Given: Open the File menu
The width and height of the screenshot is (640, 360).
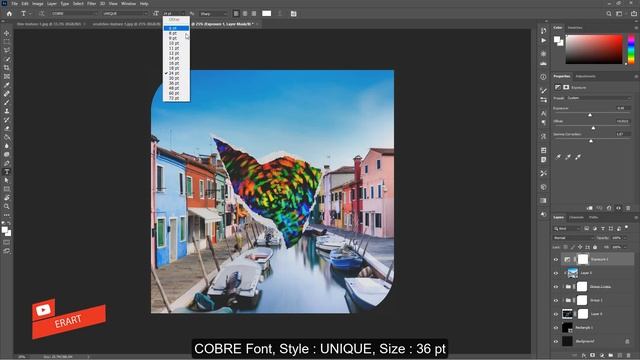Looking at the screenshot, I should coord(14,4).
